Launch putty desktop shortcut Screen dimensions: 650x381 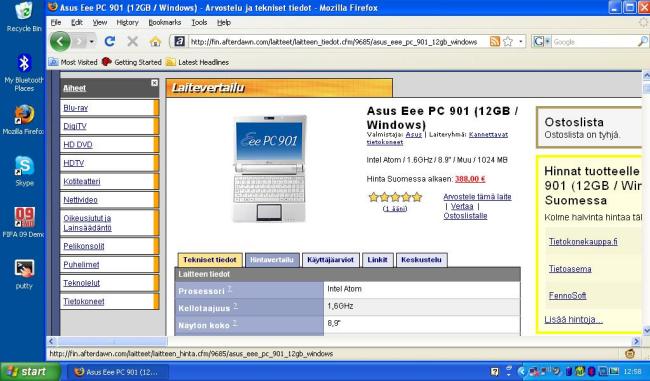click(24, 274)
